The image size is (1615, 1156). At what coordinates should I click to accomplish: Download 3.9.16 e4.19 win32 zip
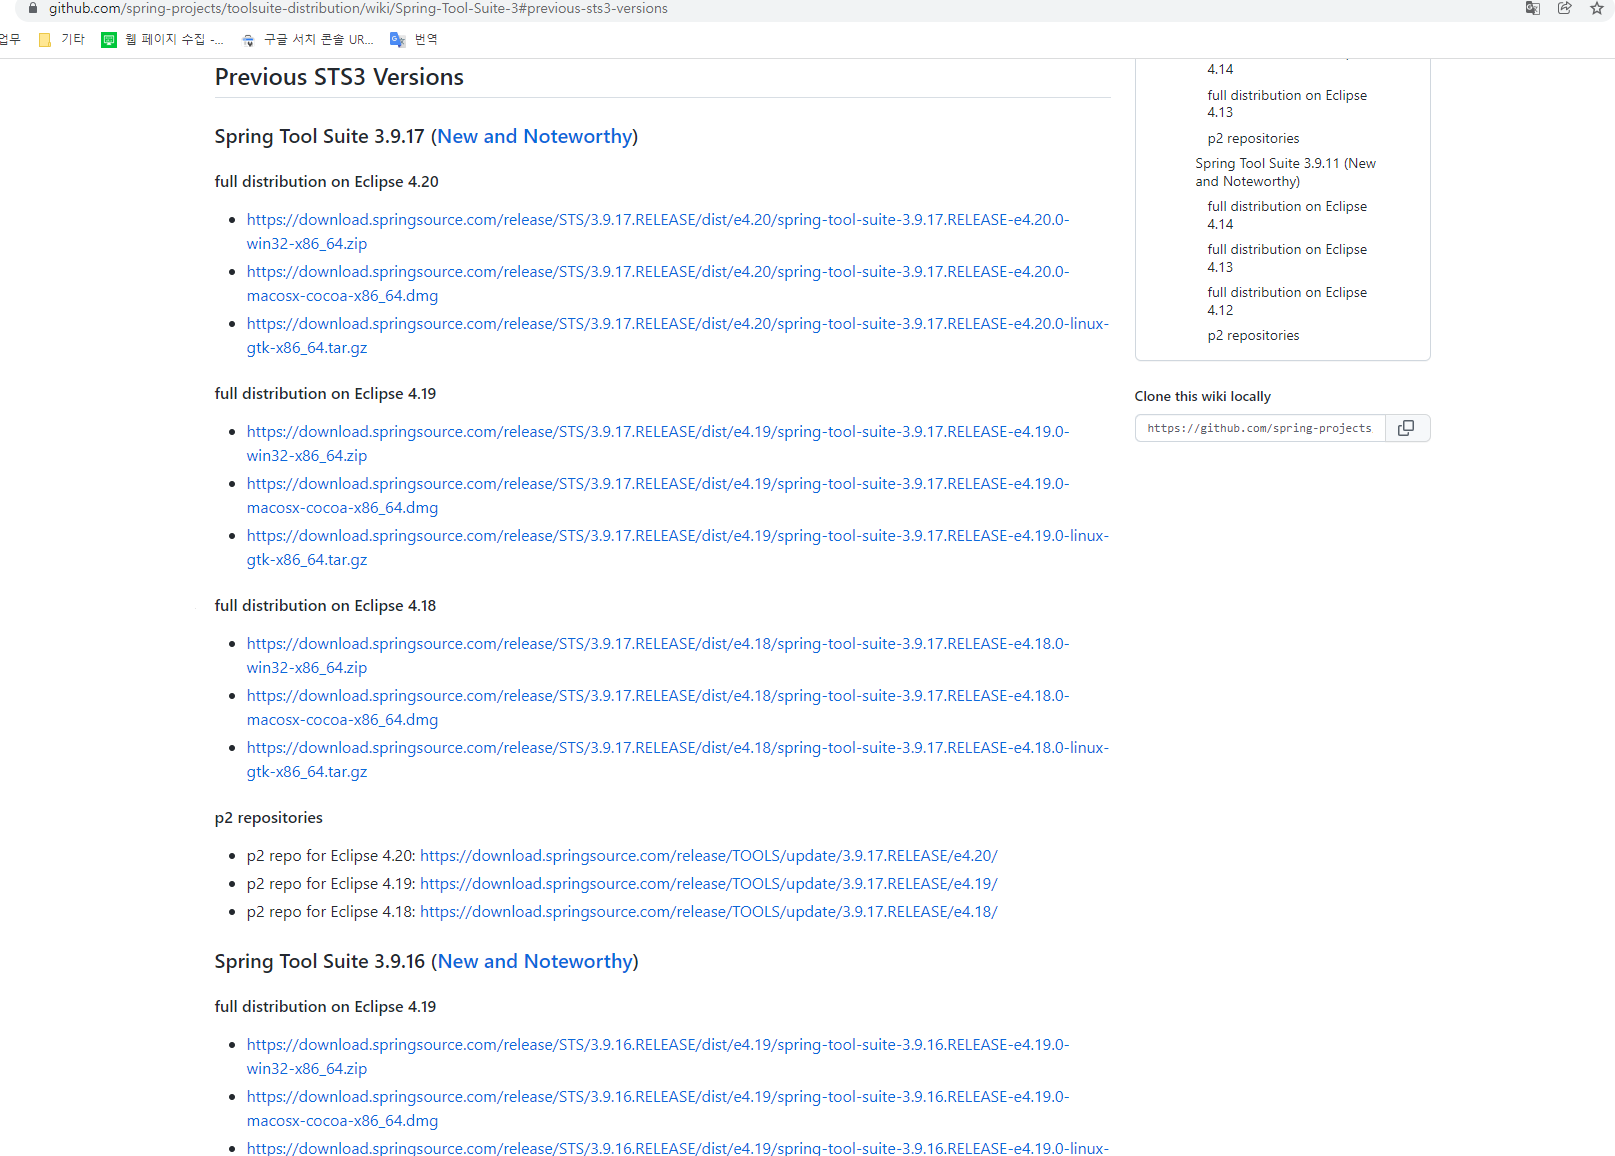click(x=658, y=1056)
